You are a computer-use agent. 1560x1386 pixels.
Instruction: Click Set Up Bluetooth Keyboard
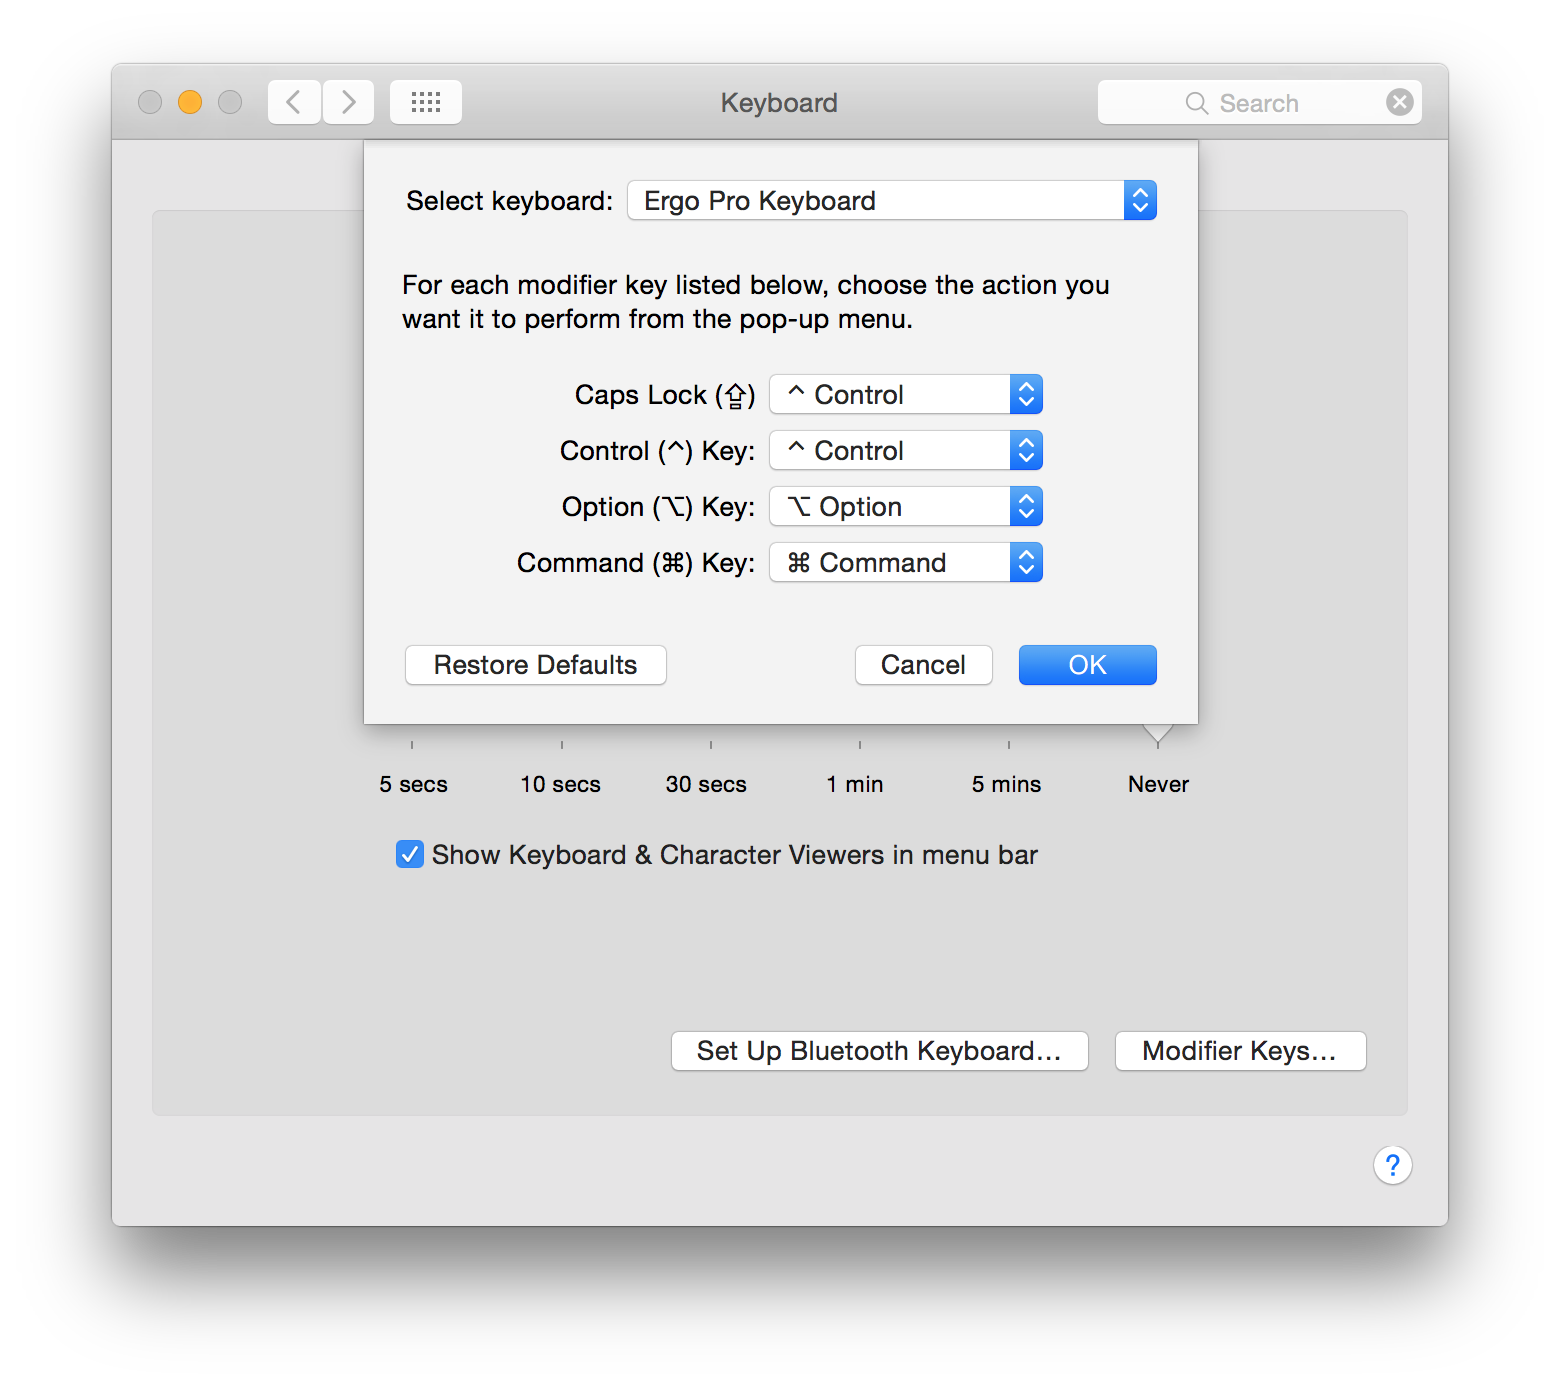point(879,1051)
